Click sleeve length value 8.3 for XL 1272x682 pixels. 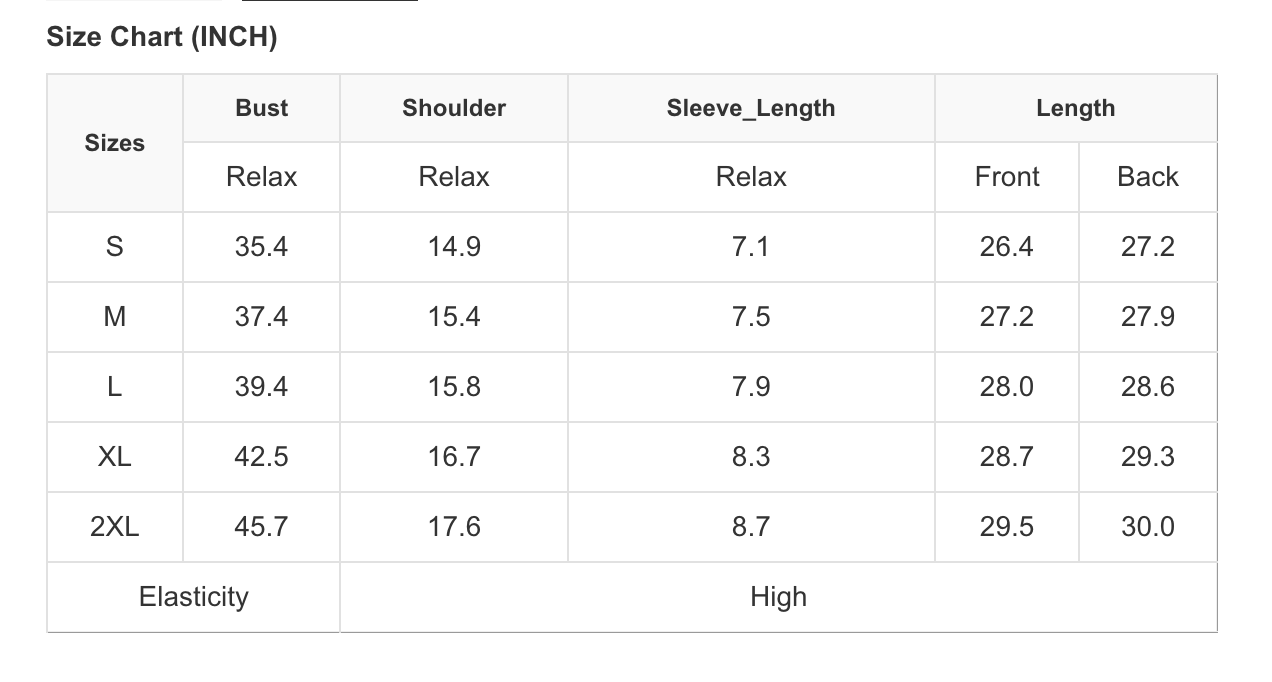pyautogui.click(x=751, y=457)
